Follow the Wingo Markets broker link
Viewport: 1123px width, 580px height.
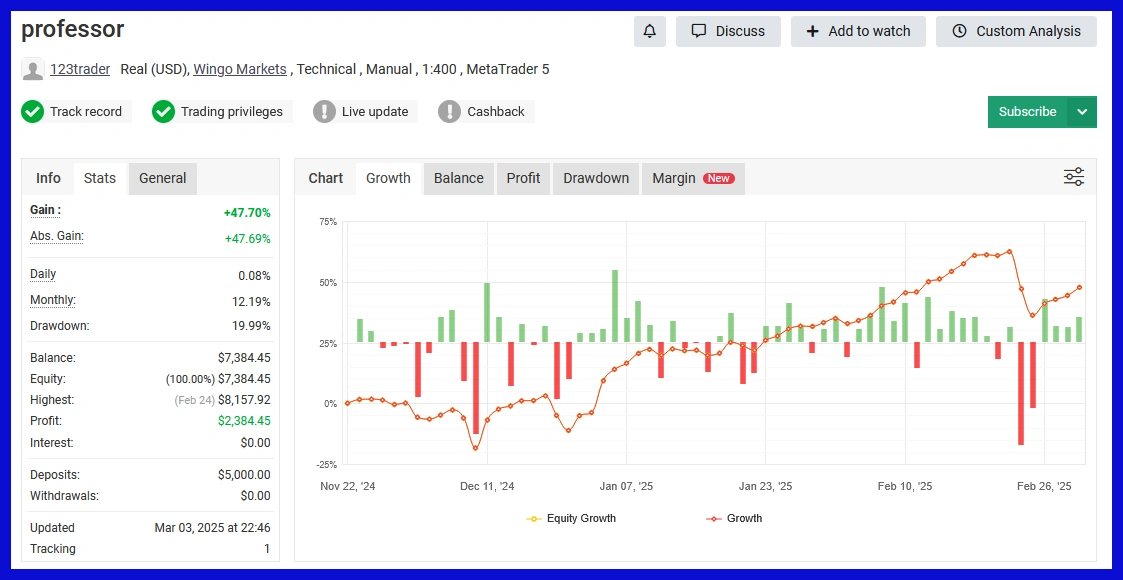240,69
